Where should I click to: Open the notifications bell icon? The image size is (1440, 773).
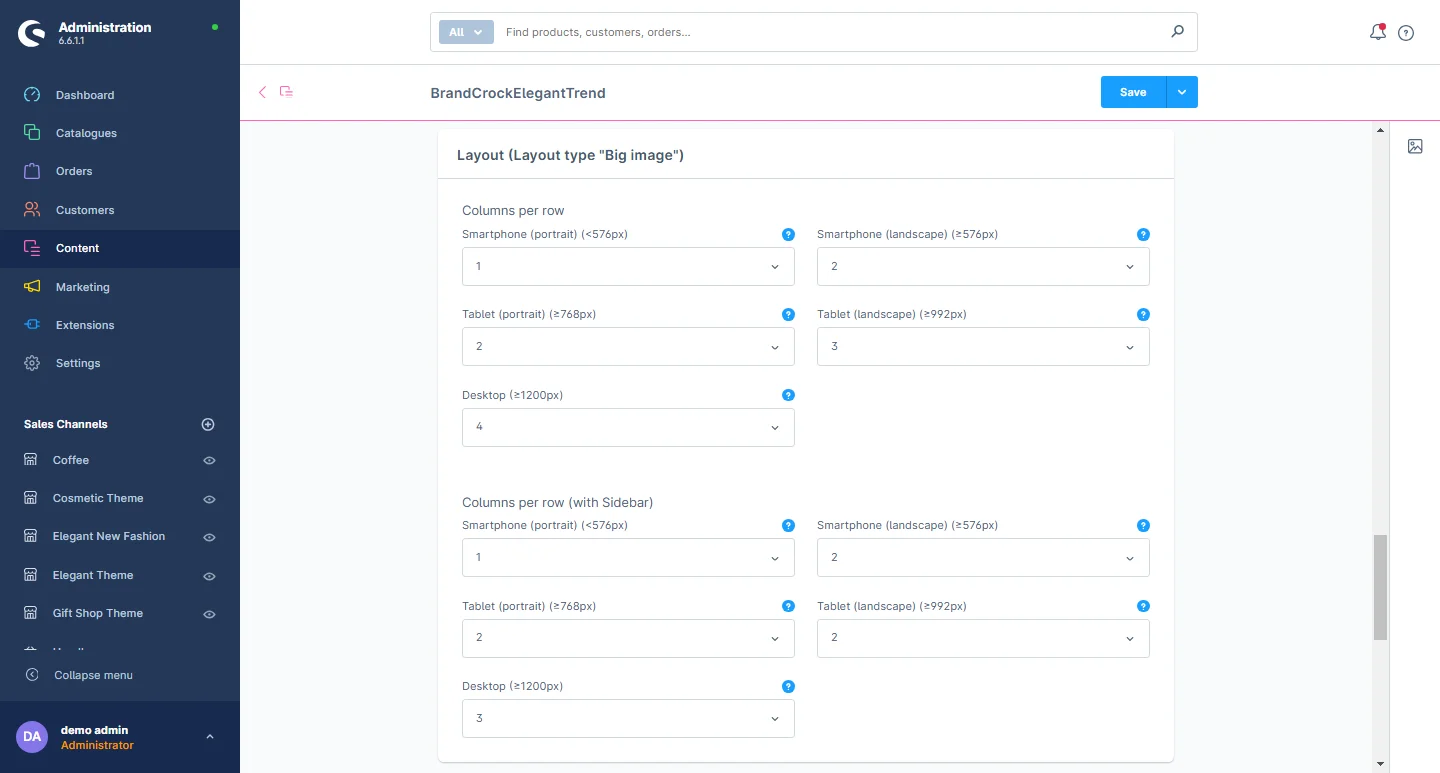(x=1377, y=32)
